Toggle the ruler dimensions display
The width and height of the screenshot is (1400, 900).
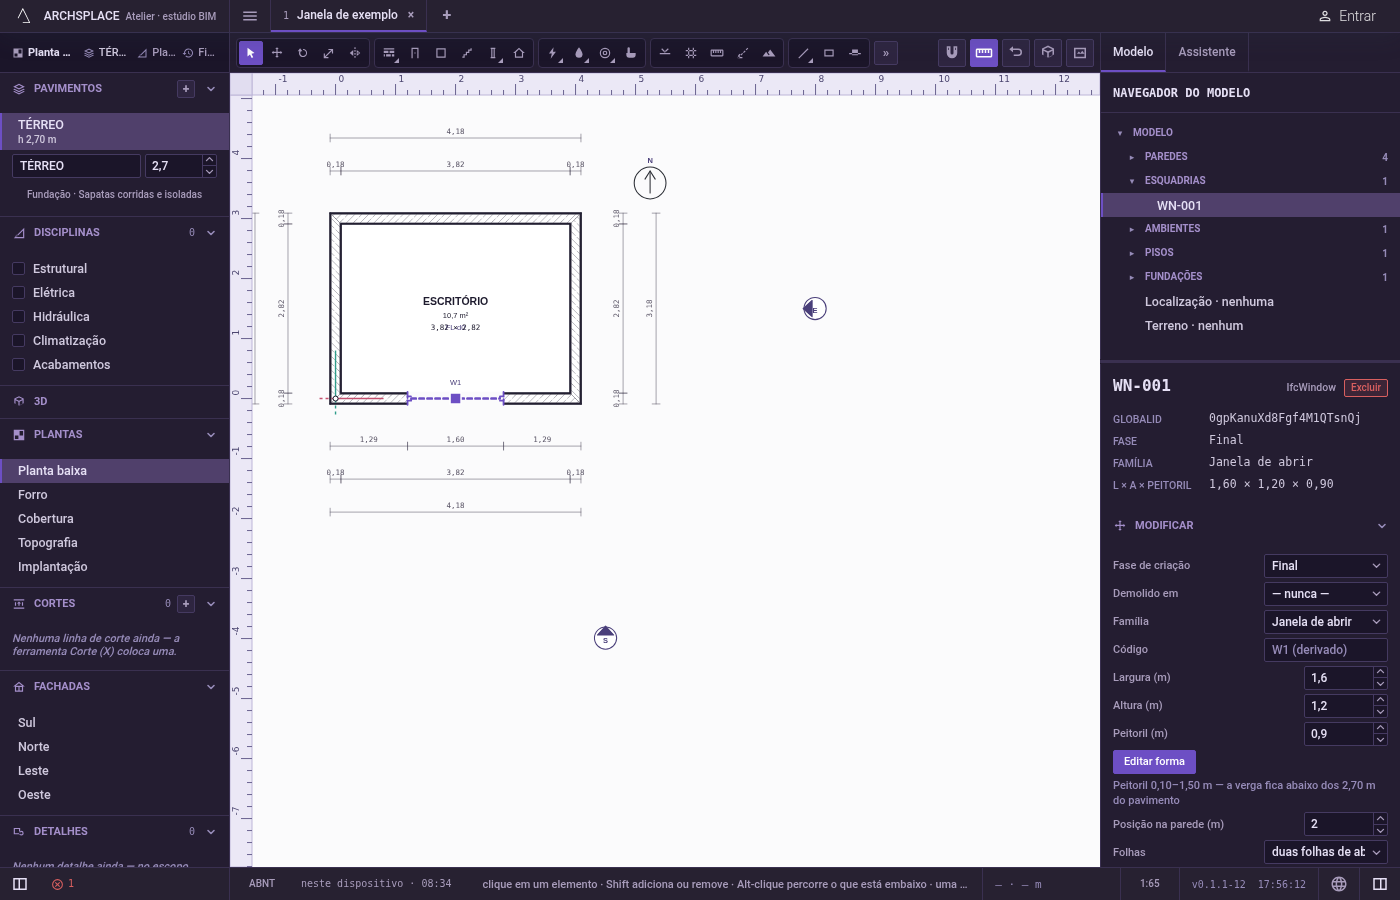[984, 52]
